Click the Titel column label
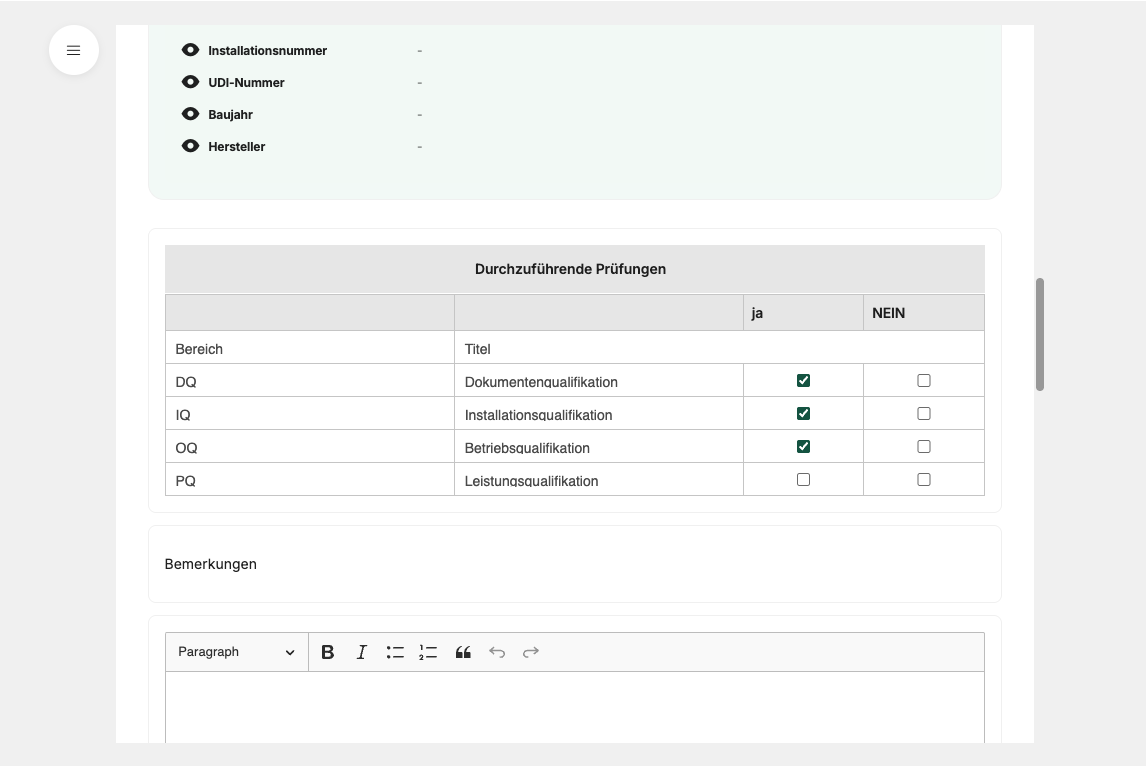 click(x=477, y=349)
